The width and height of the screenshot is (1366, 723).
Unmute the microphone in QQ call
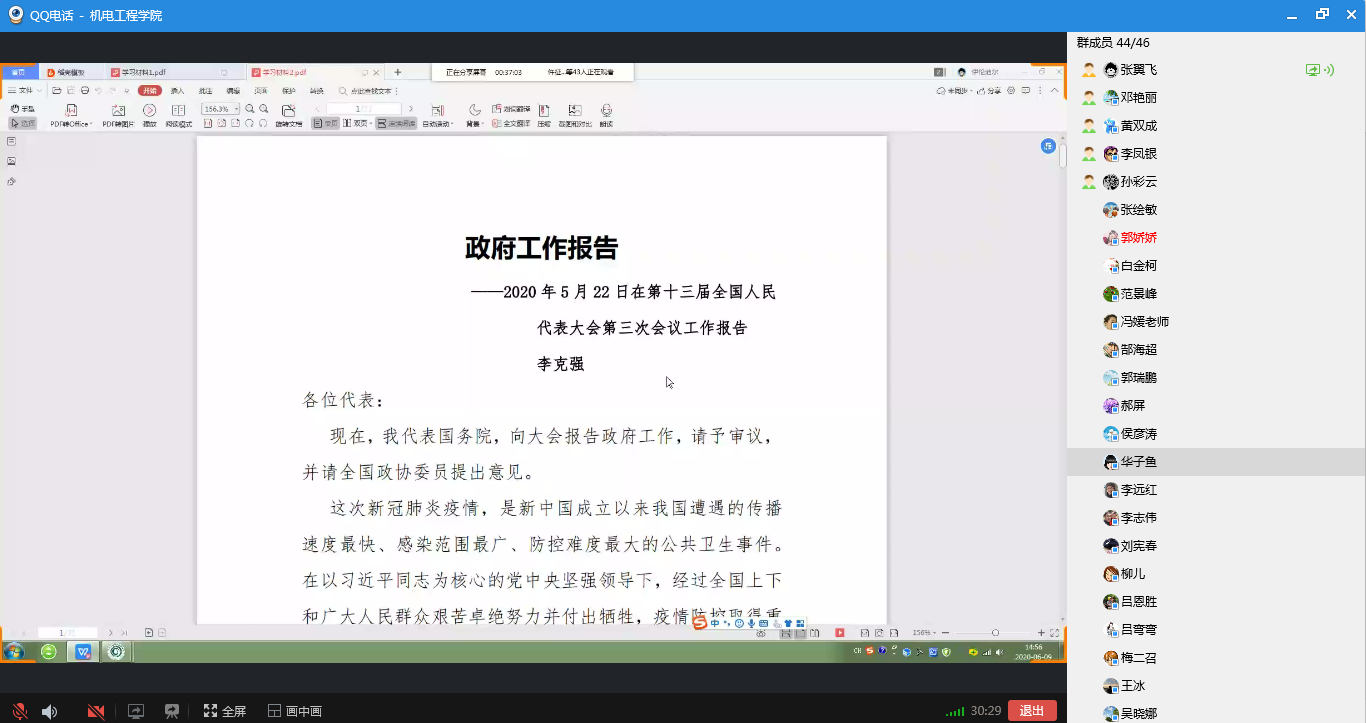point(19,711)
